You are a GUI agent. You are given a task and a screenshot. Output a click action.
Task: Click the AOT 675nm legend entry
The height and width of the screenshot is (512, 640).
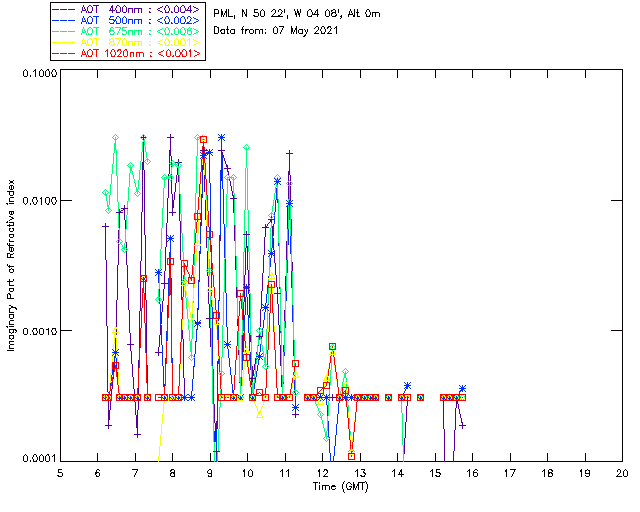click(x=127, y=31)
